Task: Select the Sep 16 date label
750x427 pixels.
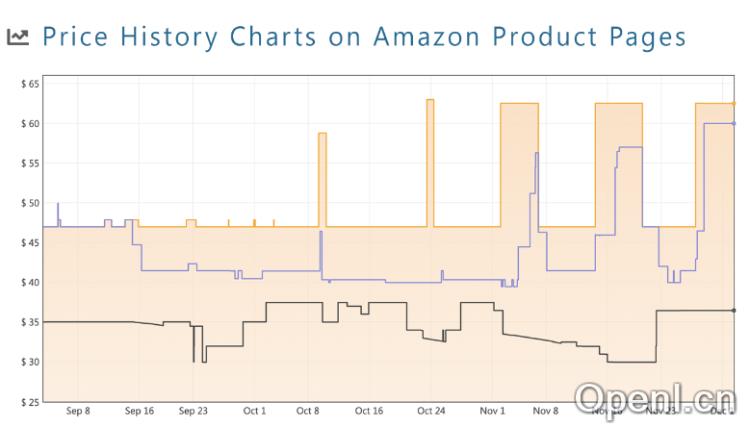Action: 139,410
